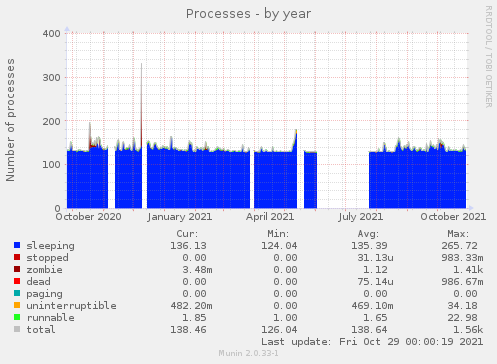Click dead average value 75.14u
Image resolution: width=497 pixels, height=364 pixels.
[x=375, y=282]
